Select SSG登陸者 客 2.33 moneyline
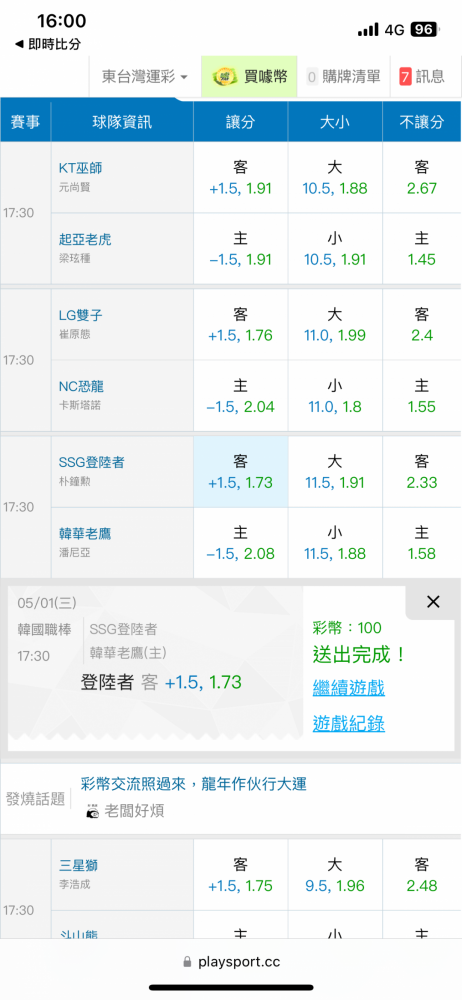The height and width of the screenshot is (1000, 462). [422, 472]
